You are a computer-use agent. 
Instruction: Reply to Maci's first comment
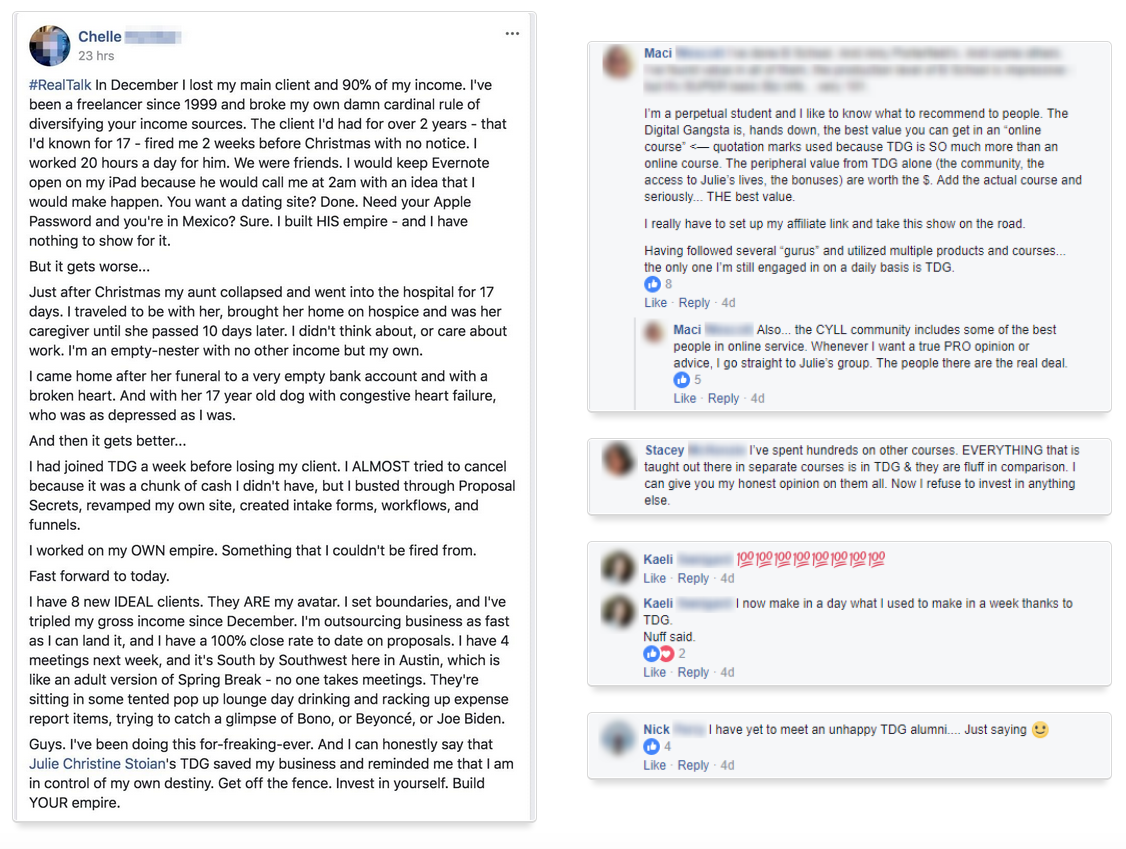point(694,302)
